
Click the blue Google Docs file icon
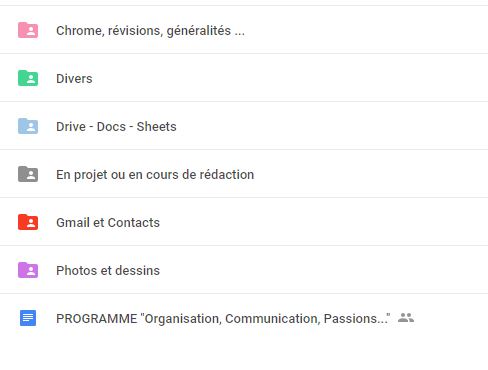(x=28, y=318)
